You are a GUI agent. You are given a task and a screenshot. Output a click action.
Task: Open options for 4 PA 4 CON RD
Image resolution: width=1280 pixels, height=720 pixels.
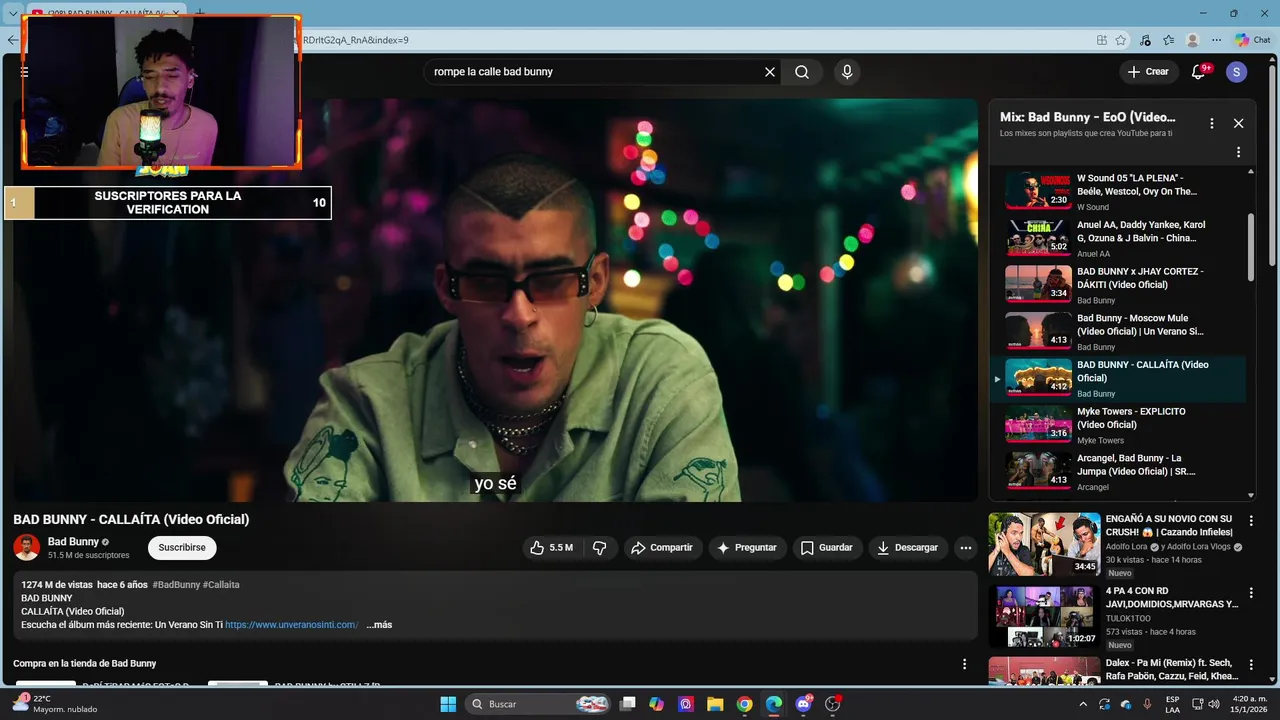pyautogui.click(x=1250, y=593)
